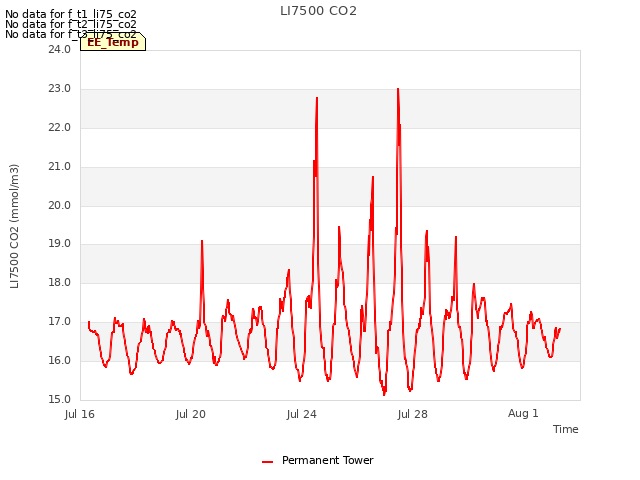640x480 pixels.
Task: Click the No data for f_t1_li75_co2 message
Action: (x=71, y=14)
